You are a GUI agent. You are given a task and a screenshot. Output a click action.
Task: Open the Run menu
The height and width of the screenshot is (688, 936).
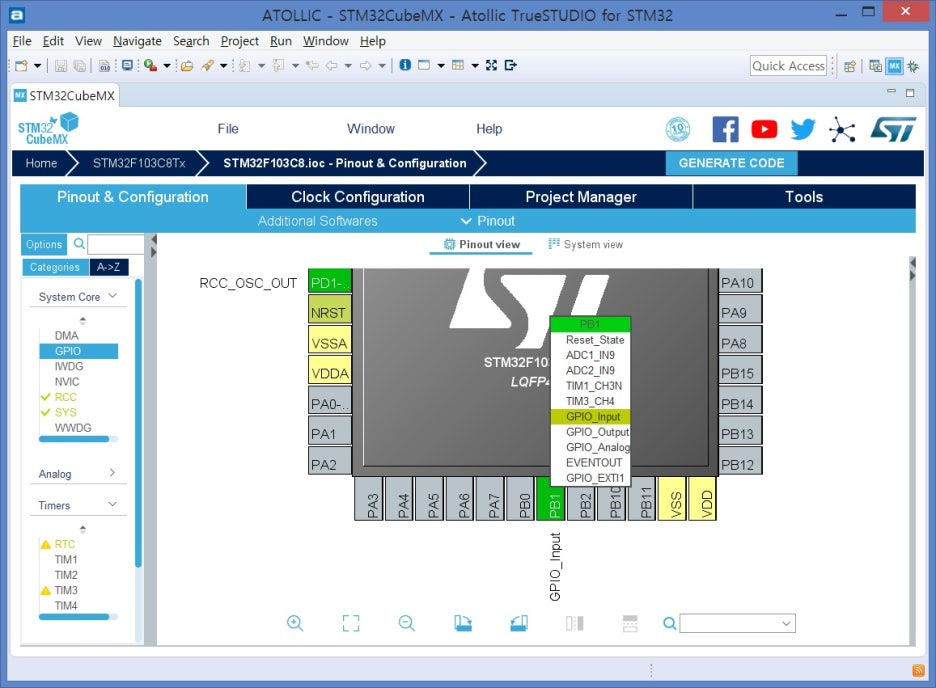click(281, 41)
